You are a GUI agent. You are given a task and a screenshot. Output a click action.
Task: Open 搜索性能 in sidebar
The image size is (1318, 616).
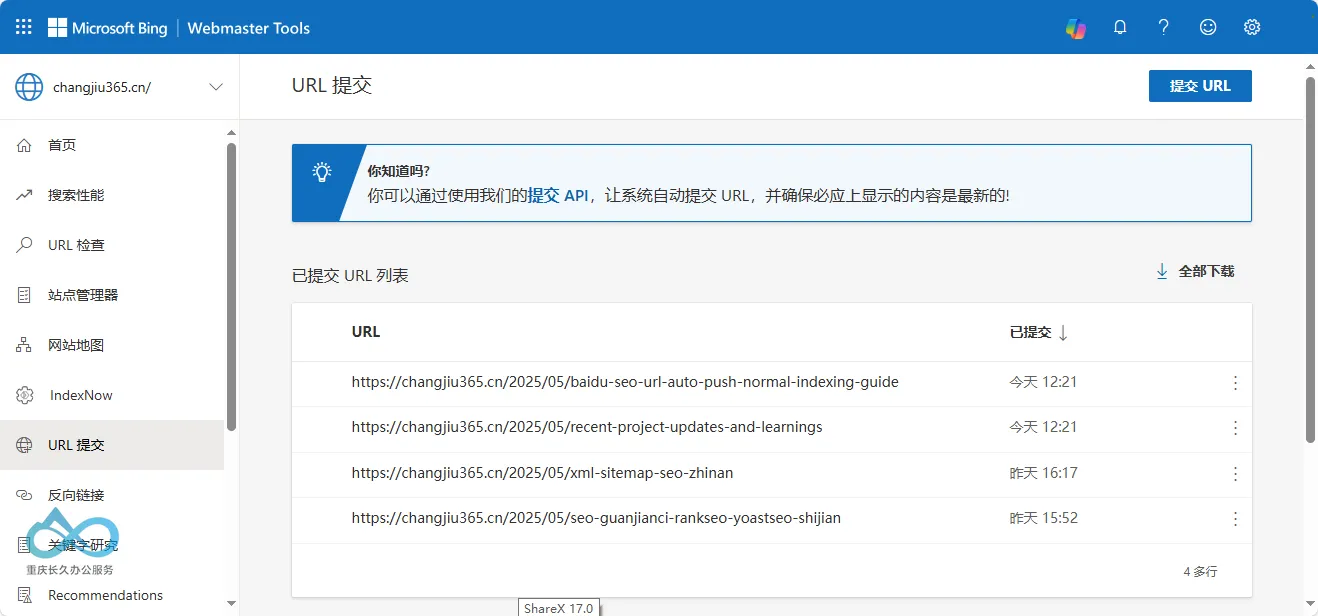coord(112,195)
